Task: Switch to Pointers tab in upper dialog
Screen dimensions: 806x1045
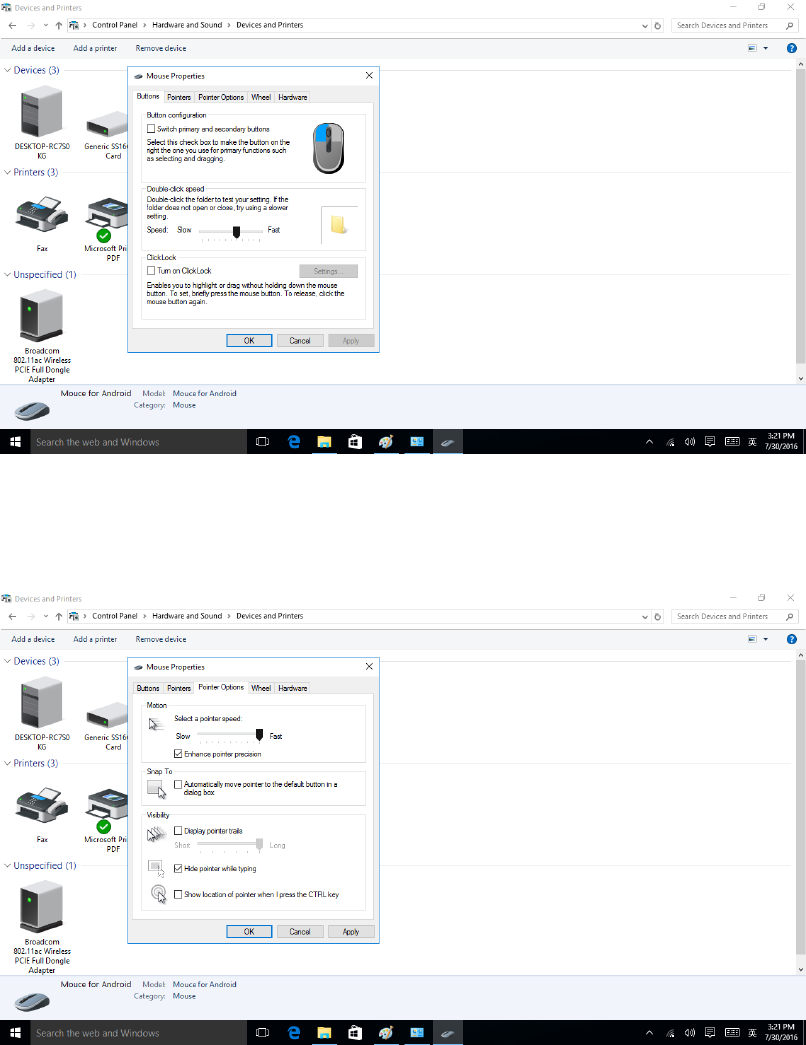Action: pos(179,97)
